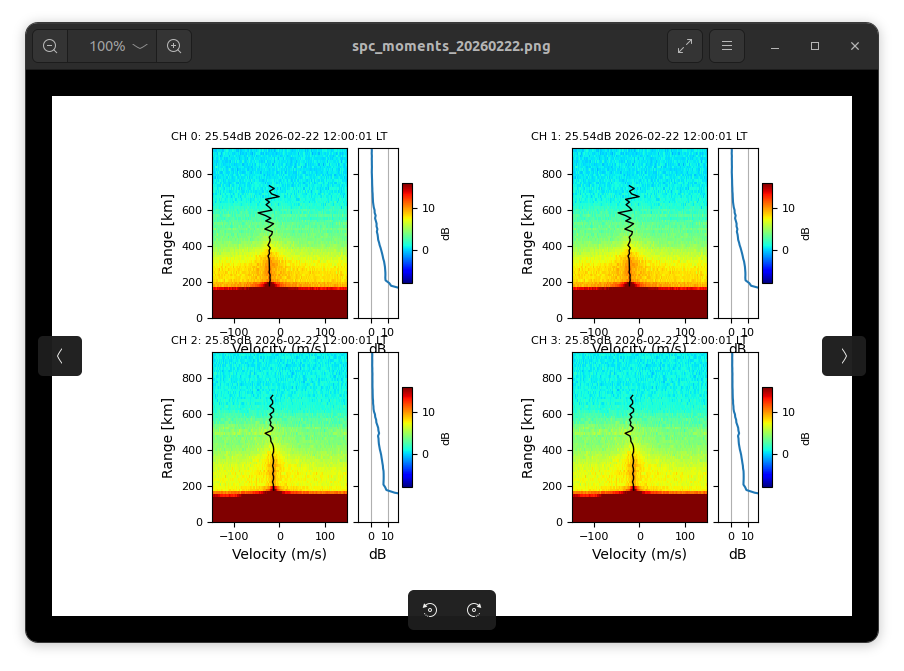Click the CH 0 spectrum heatmap
Viewport: 904px width, 671px height.
click(x=280, y=233)
